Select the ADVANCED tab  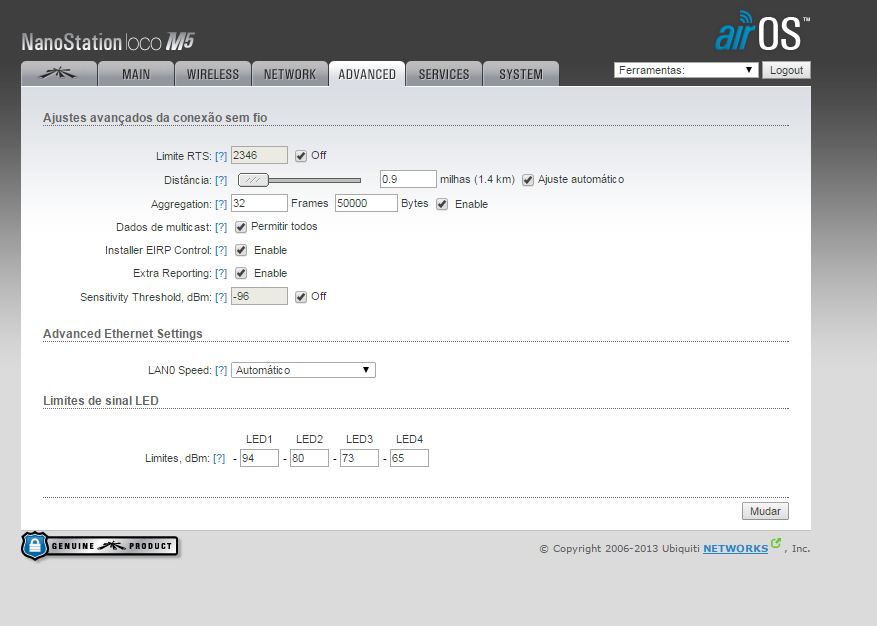click(x=367, y=74)
